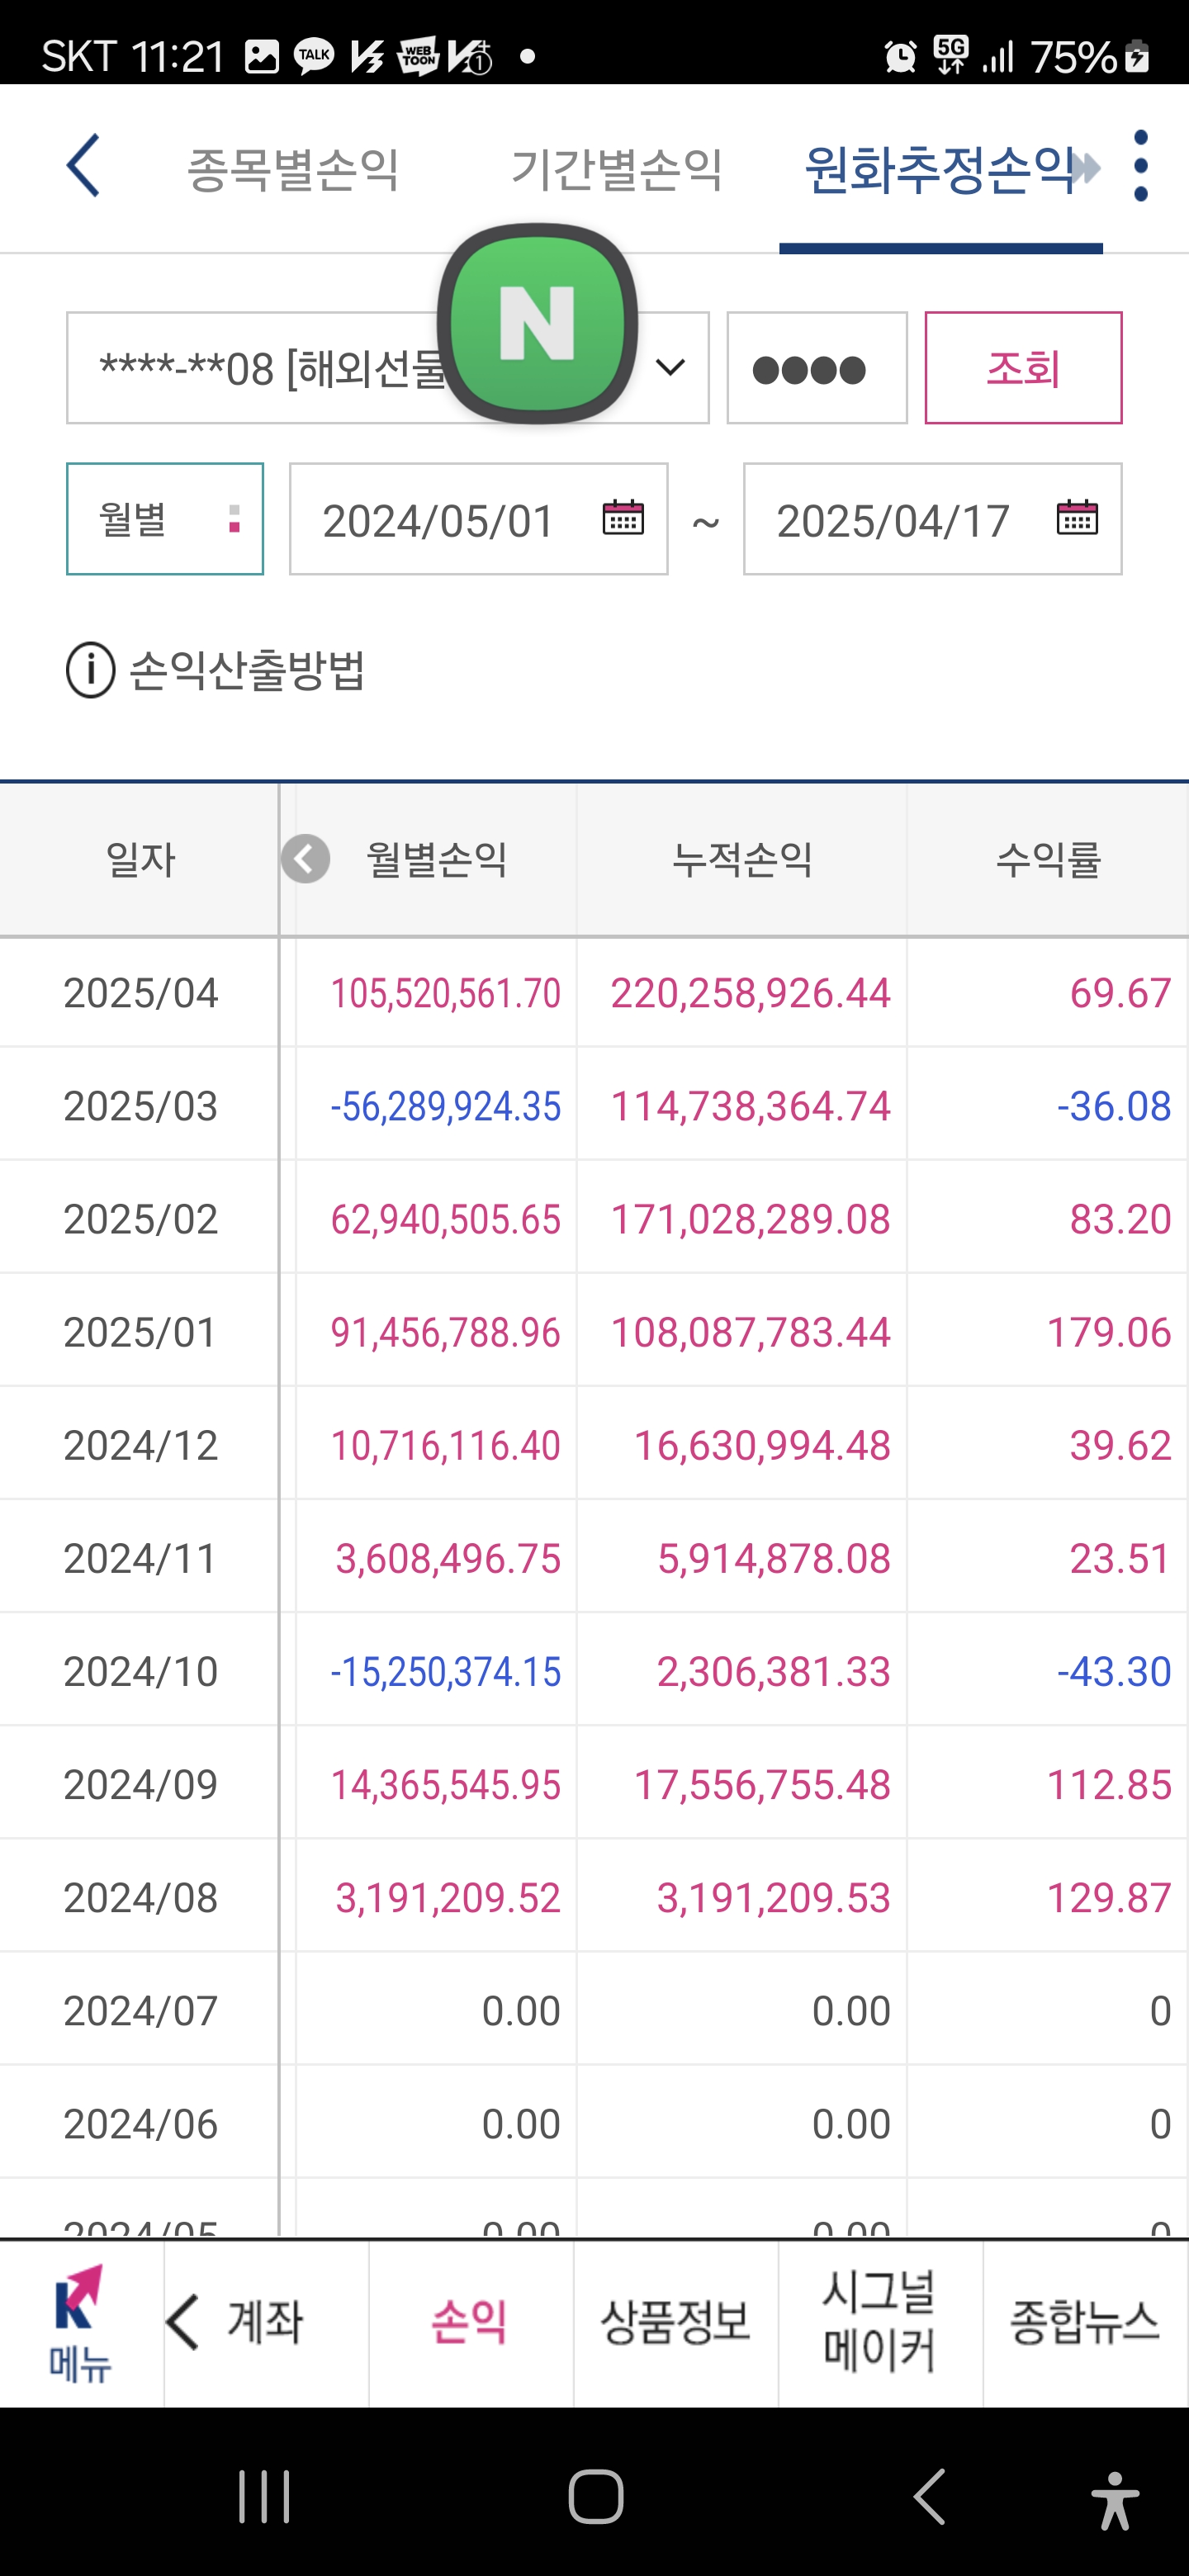This screenshot has width=1189, height=2576.
Task: Select the 2024/08 row date
Action: point(140,1897)
